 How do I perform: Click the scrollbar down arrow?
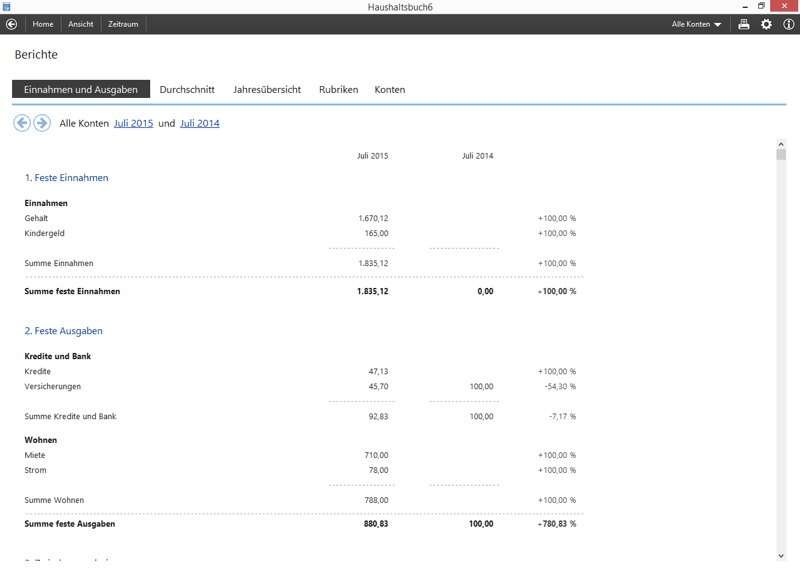781,556
